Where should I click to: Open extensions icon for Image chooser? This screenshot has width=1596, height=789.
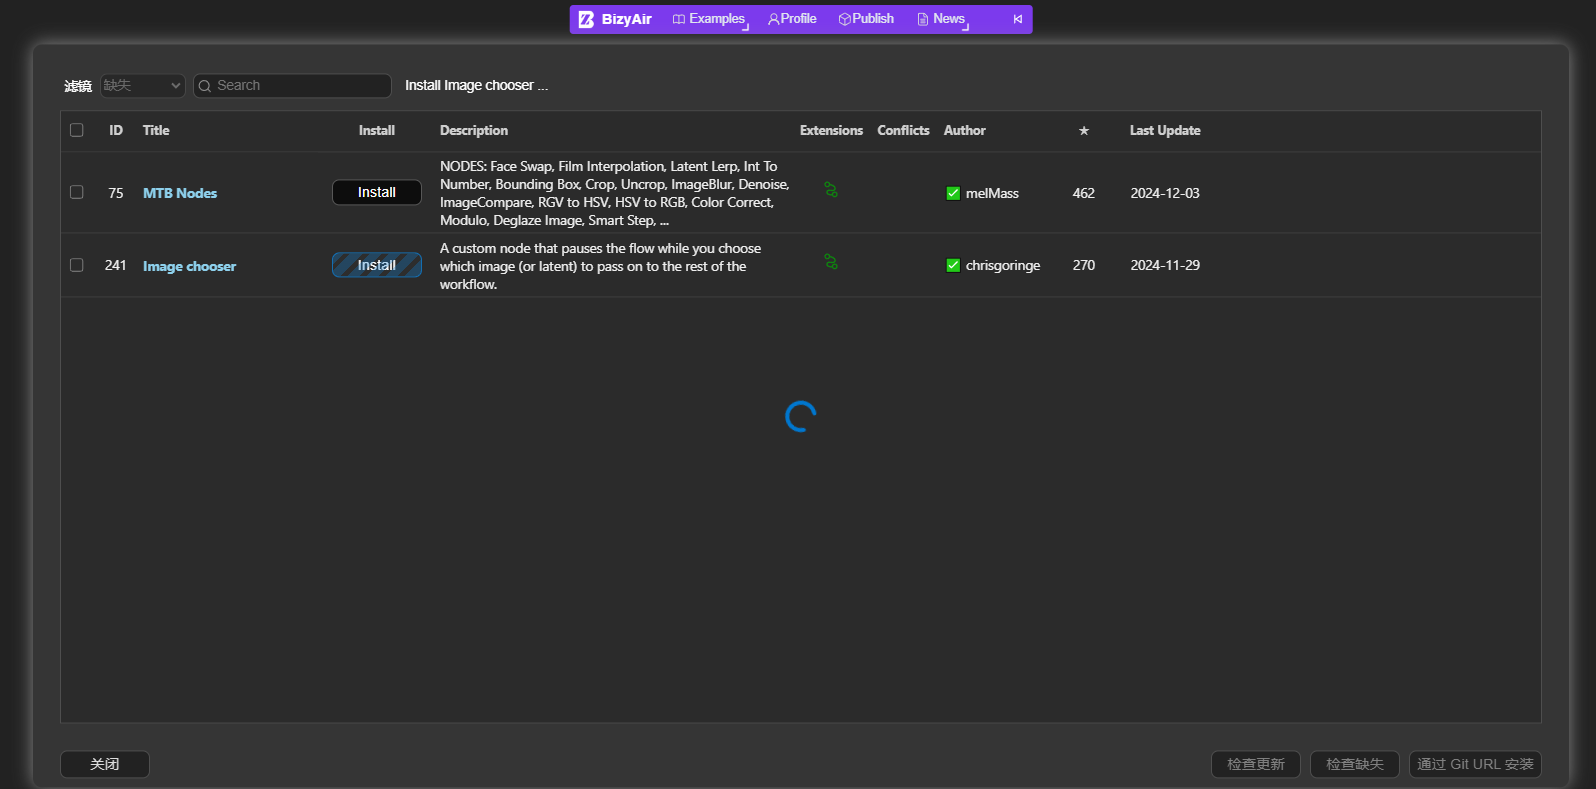point(831,262)
